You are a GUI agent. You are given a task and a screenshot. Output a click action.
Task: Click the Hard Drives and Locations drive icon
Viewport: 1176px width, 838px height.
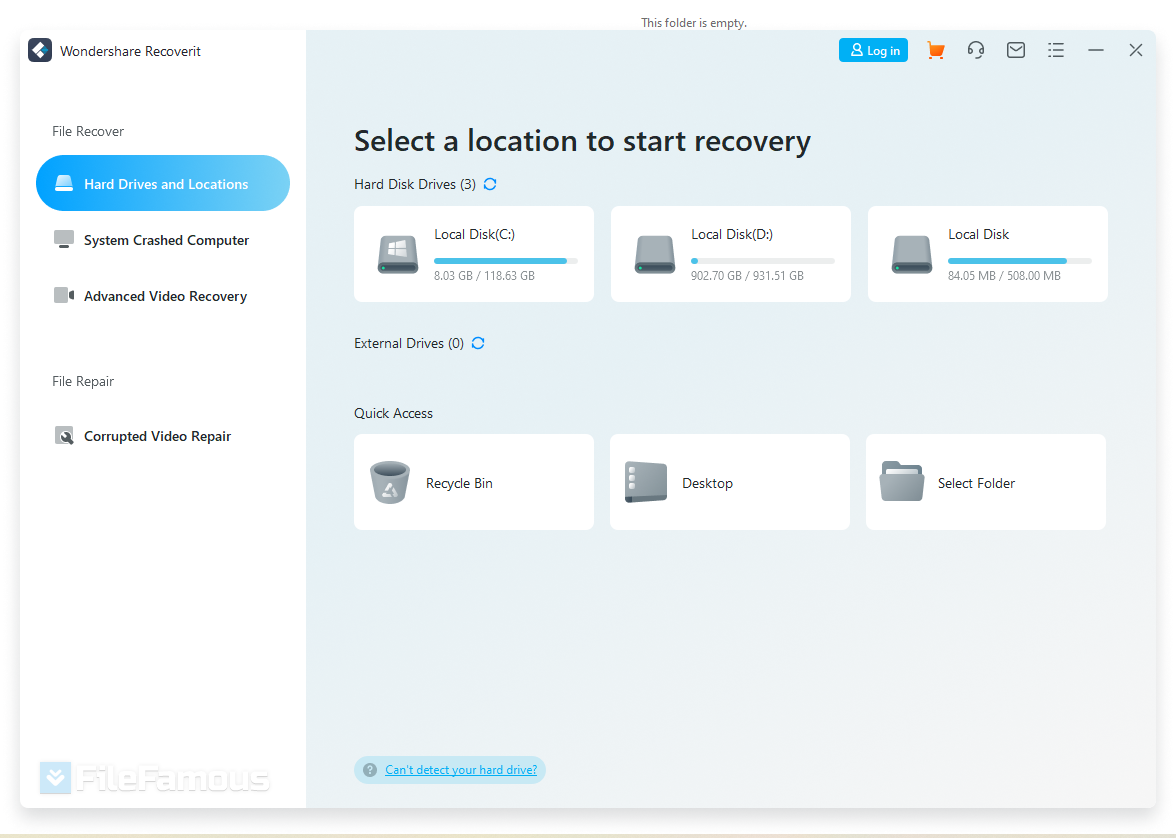[64, 183]
